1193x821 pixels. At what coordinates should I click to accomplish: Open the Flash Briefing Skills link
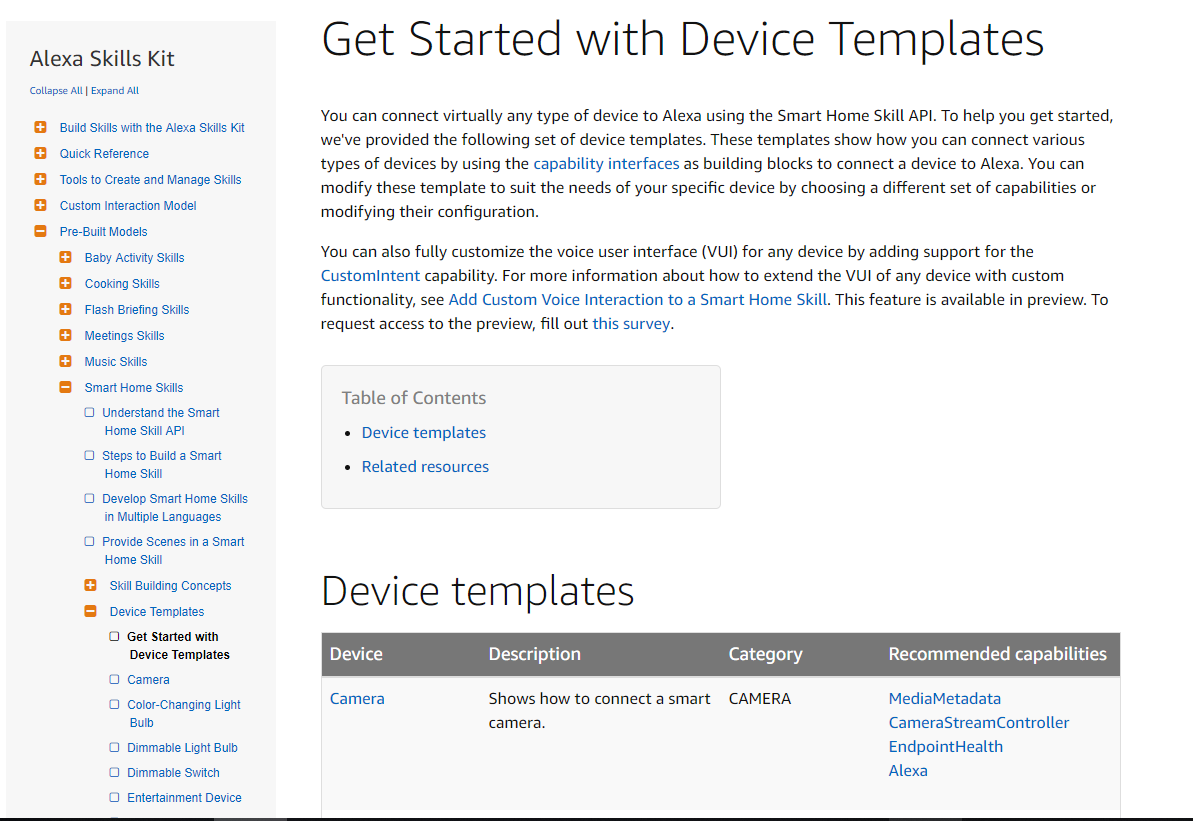[x=137, y=310]
